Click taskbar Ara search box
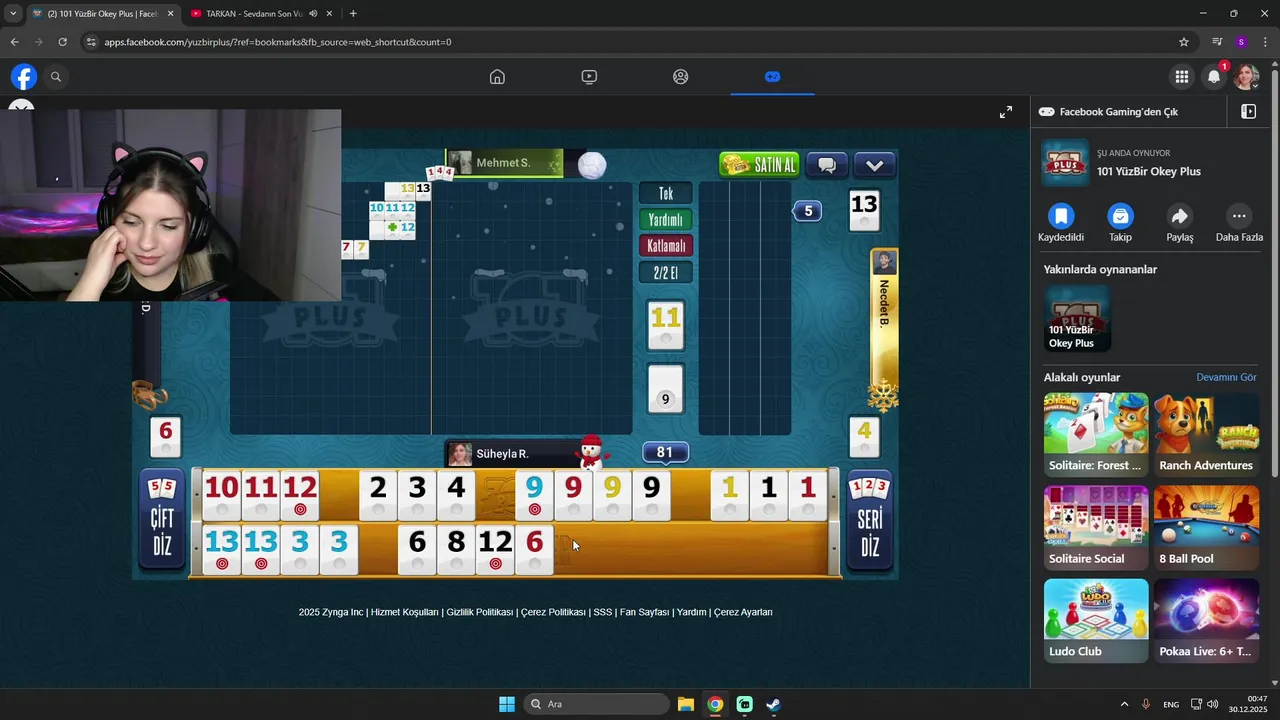 coord(597,704)
